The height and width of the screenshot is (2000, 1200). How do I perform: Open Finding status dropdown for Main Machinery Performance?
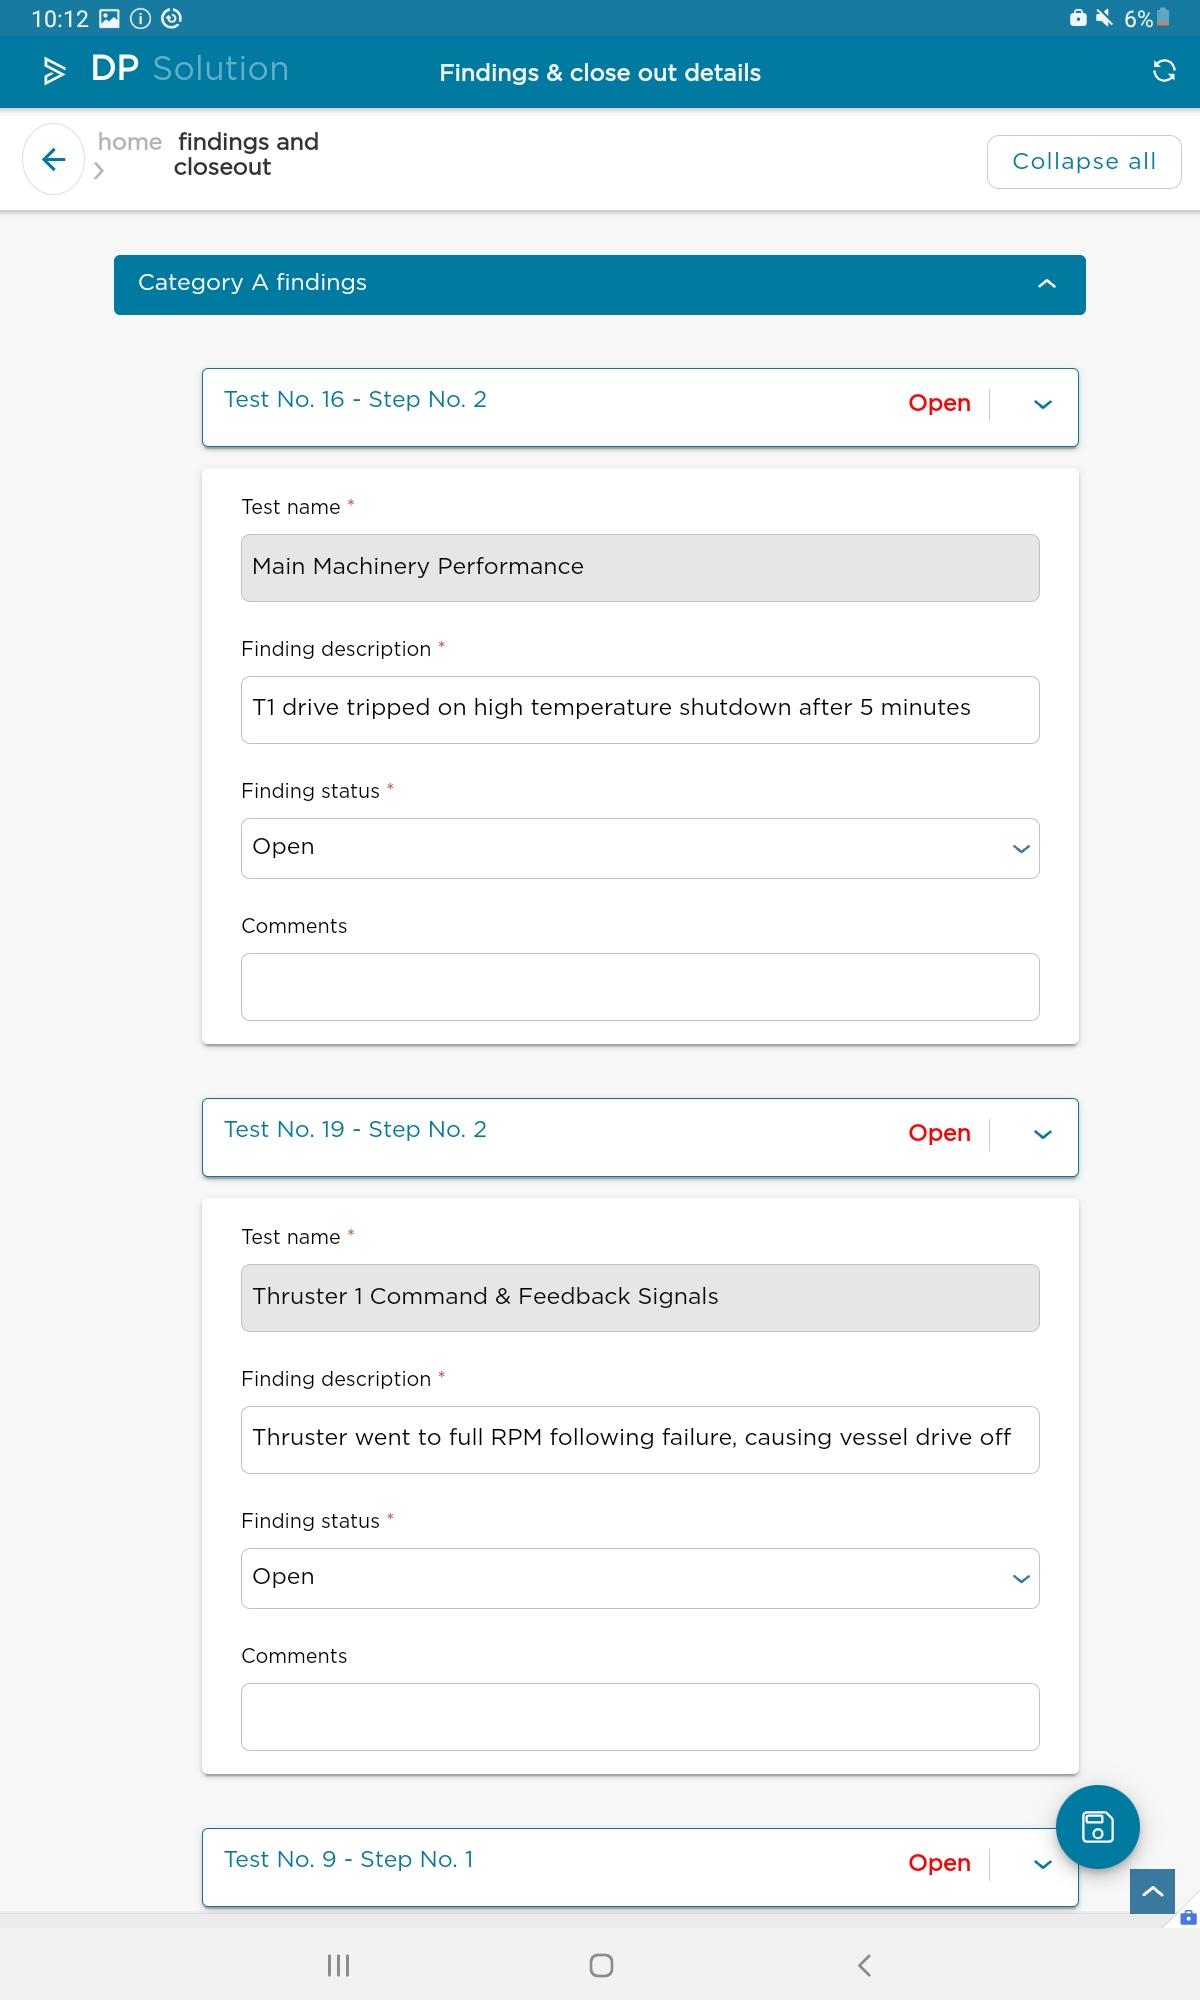tap(640, 848)
